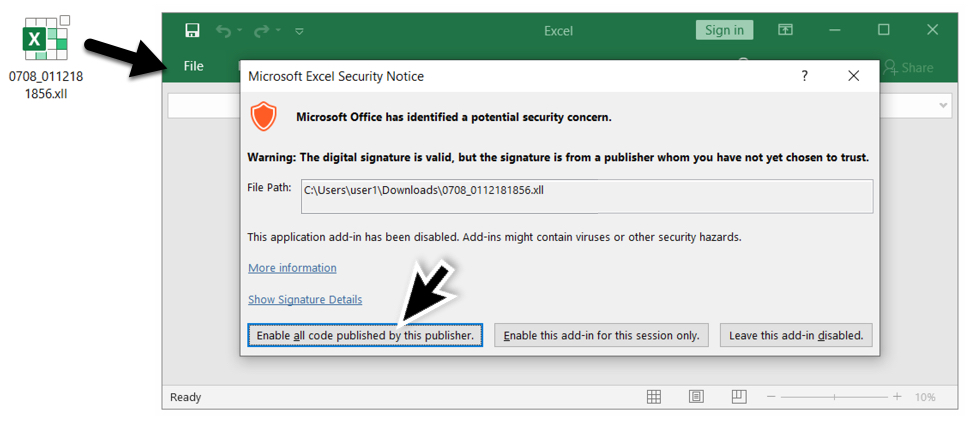Switch to Page Layout view

[696, 397]
